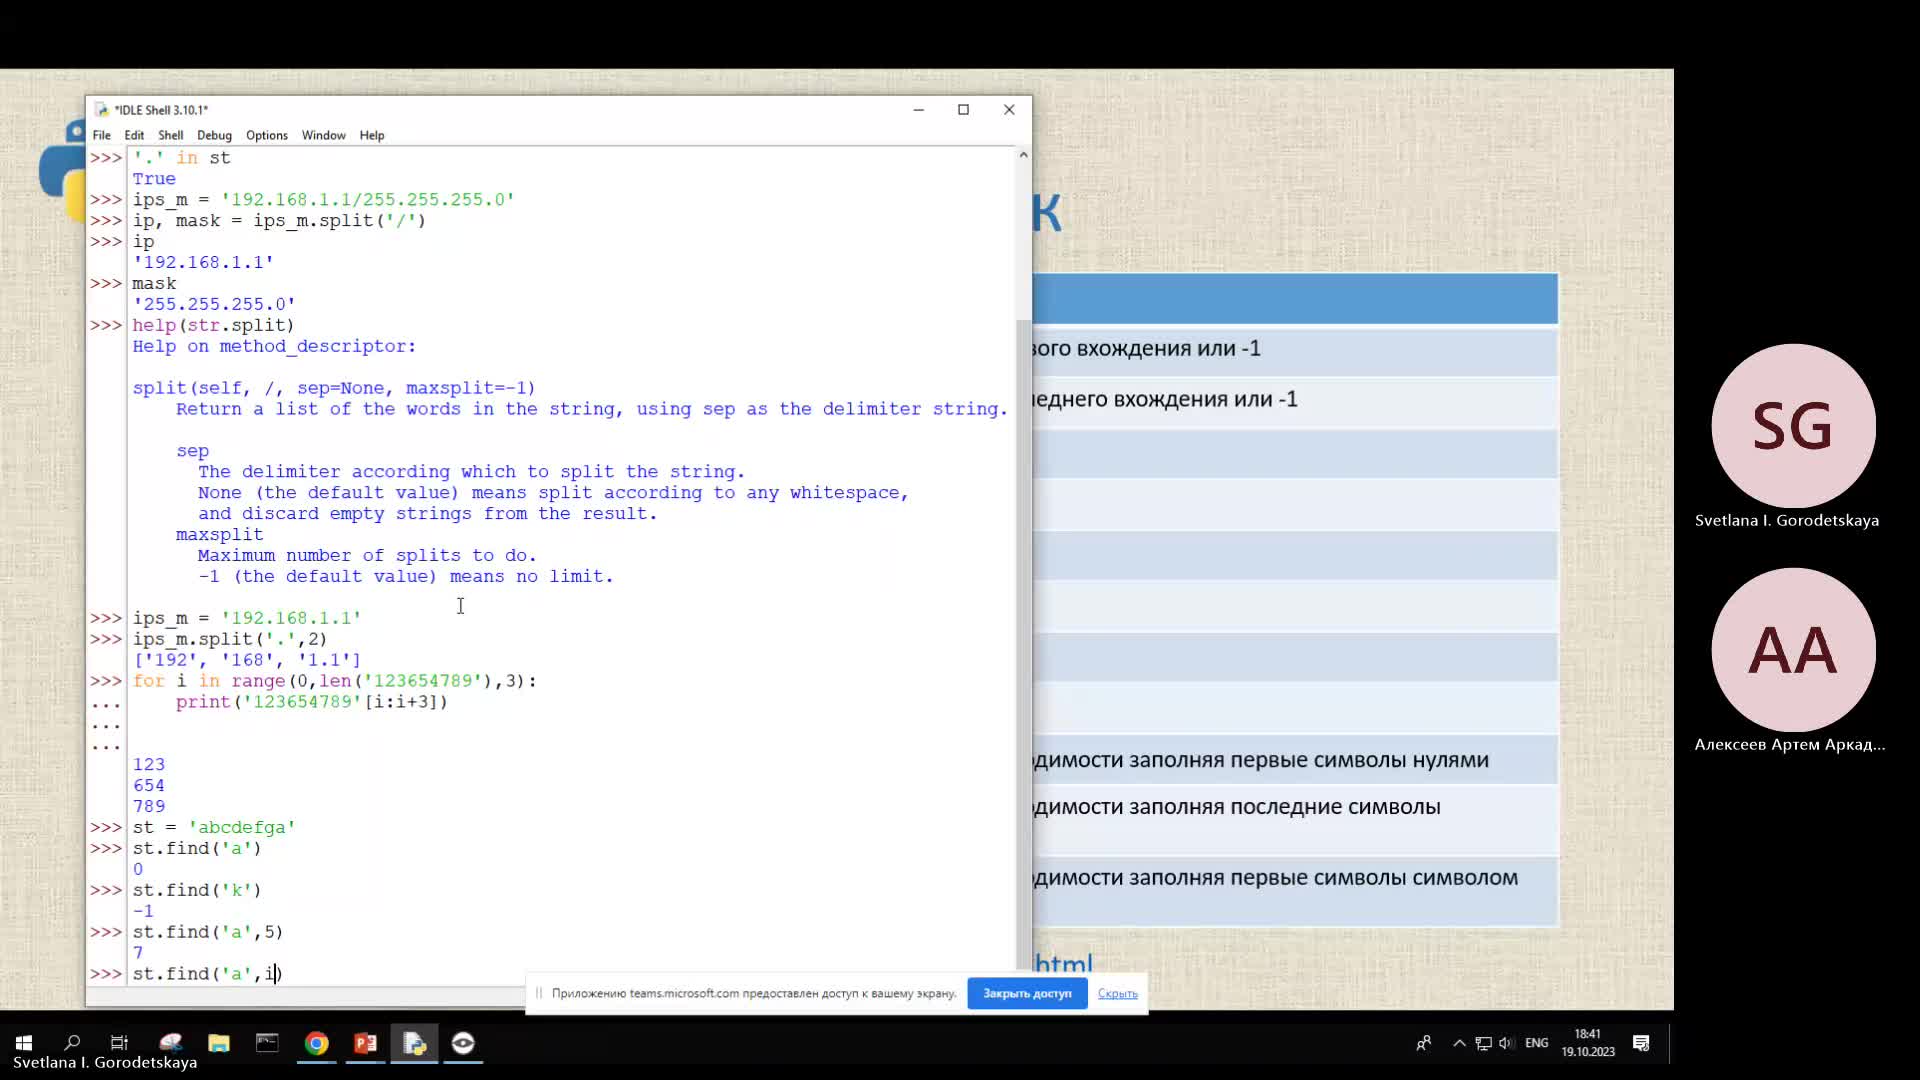Click the text 'help(str.split)' line
Image resolution: width=1920 pixels, height=1080 pixels.
(213, 325)
